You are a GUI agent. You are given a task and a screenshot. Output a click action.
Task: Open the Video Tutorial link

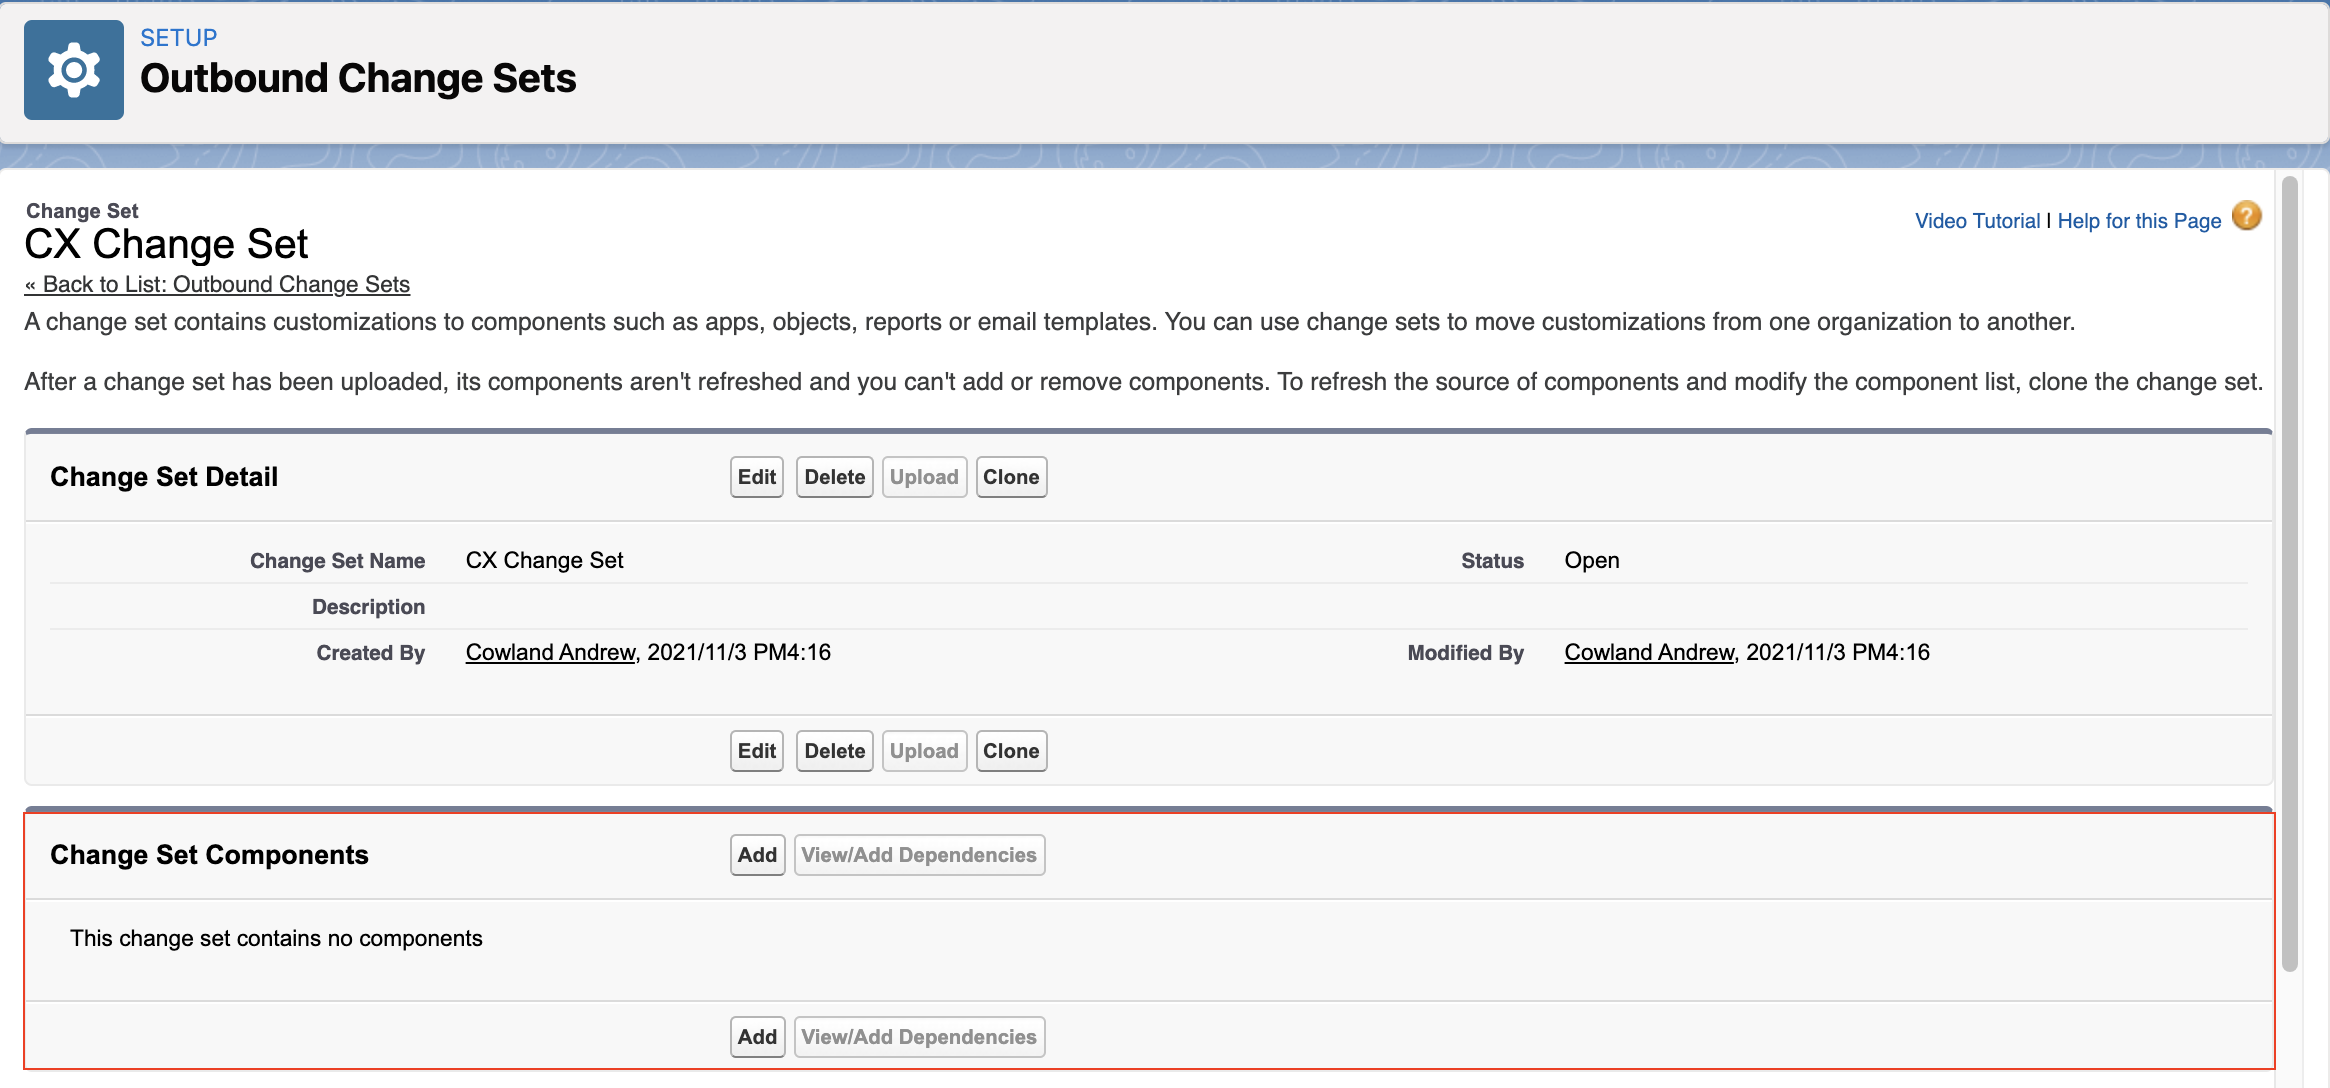pyautogui.click(x=1977, y=221)
